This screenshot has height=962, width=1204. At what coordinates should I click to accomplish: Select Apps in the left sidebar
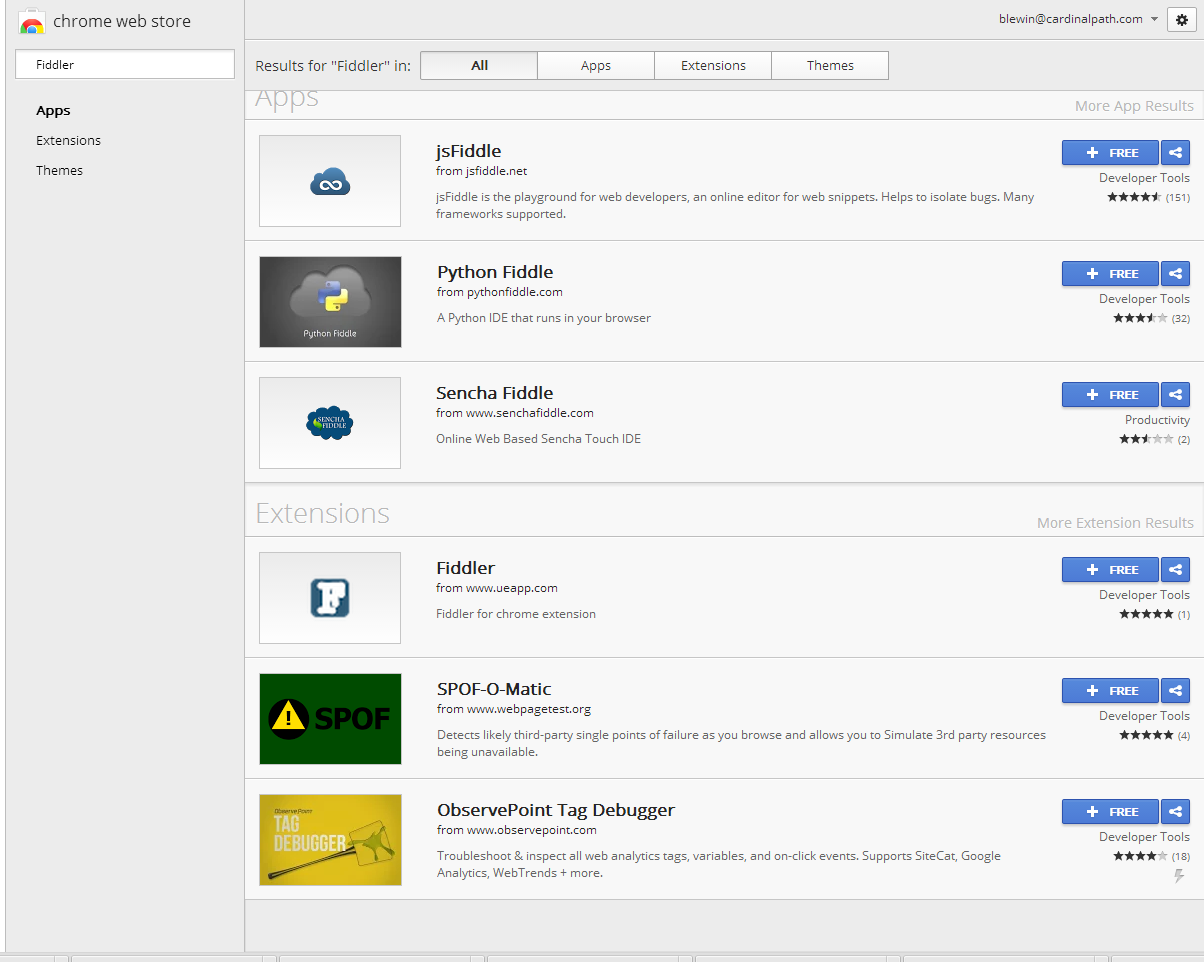tap(53, 110)
